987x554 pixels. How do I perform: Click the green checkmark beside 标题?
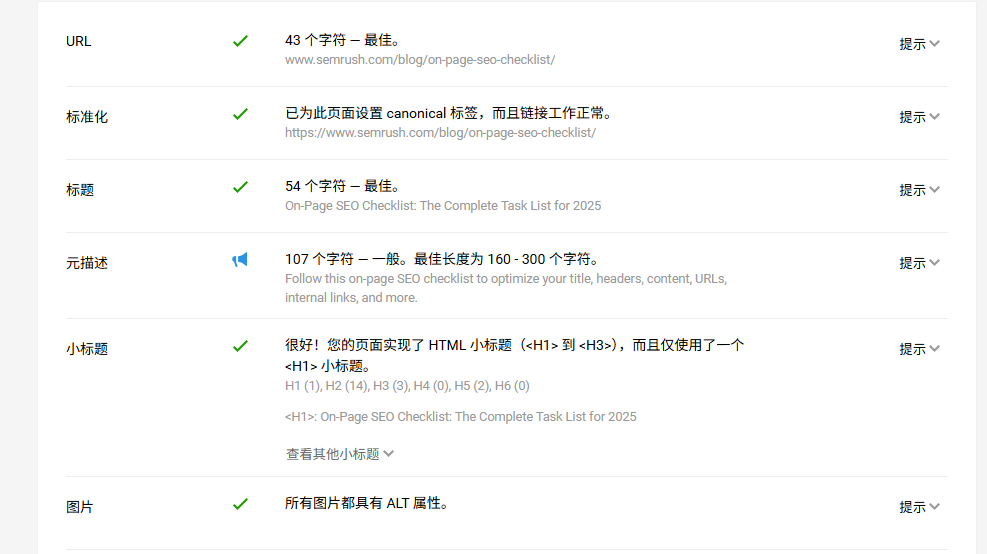(240, 187)
